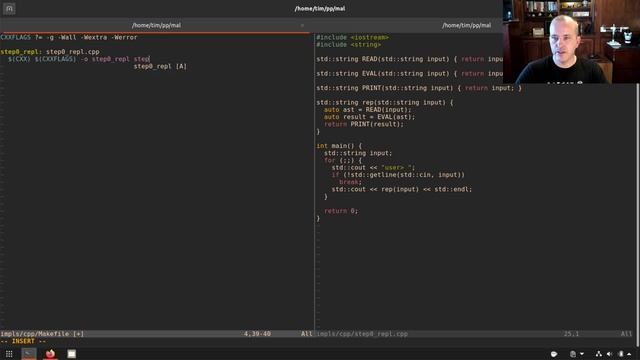Close the left terminal tab

[x=302, y=25]
